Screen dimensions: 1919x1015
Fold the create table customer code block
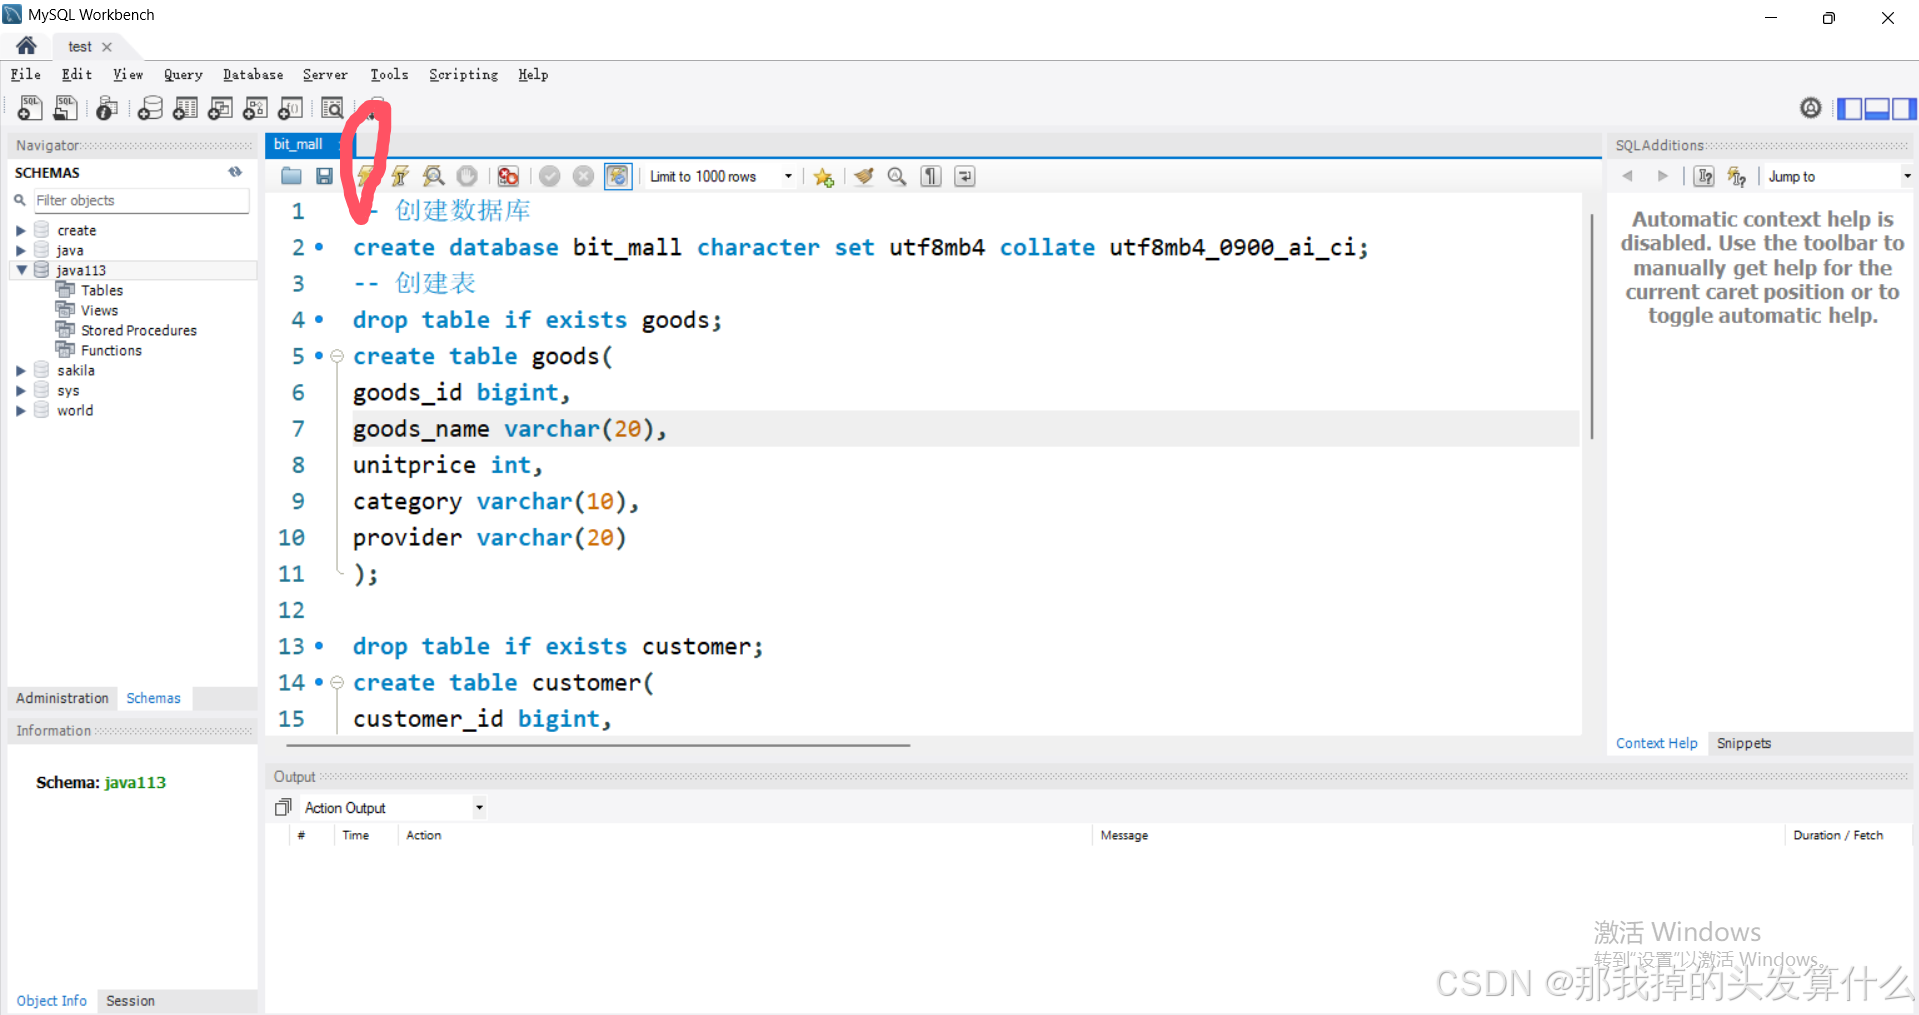click(x=337, y=683)
